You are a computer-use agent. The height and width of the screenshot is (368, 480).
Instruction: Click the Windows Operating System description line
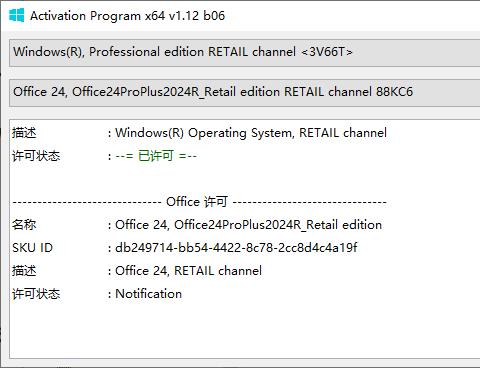[x=251, y=133]
